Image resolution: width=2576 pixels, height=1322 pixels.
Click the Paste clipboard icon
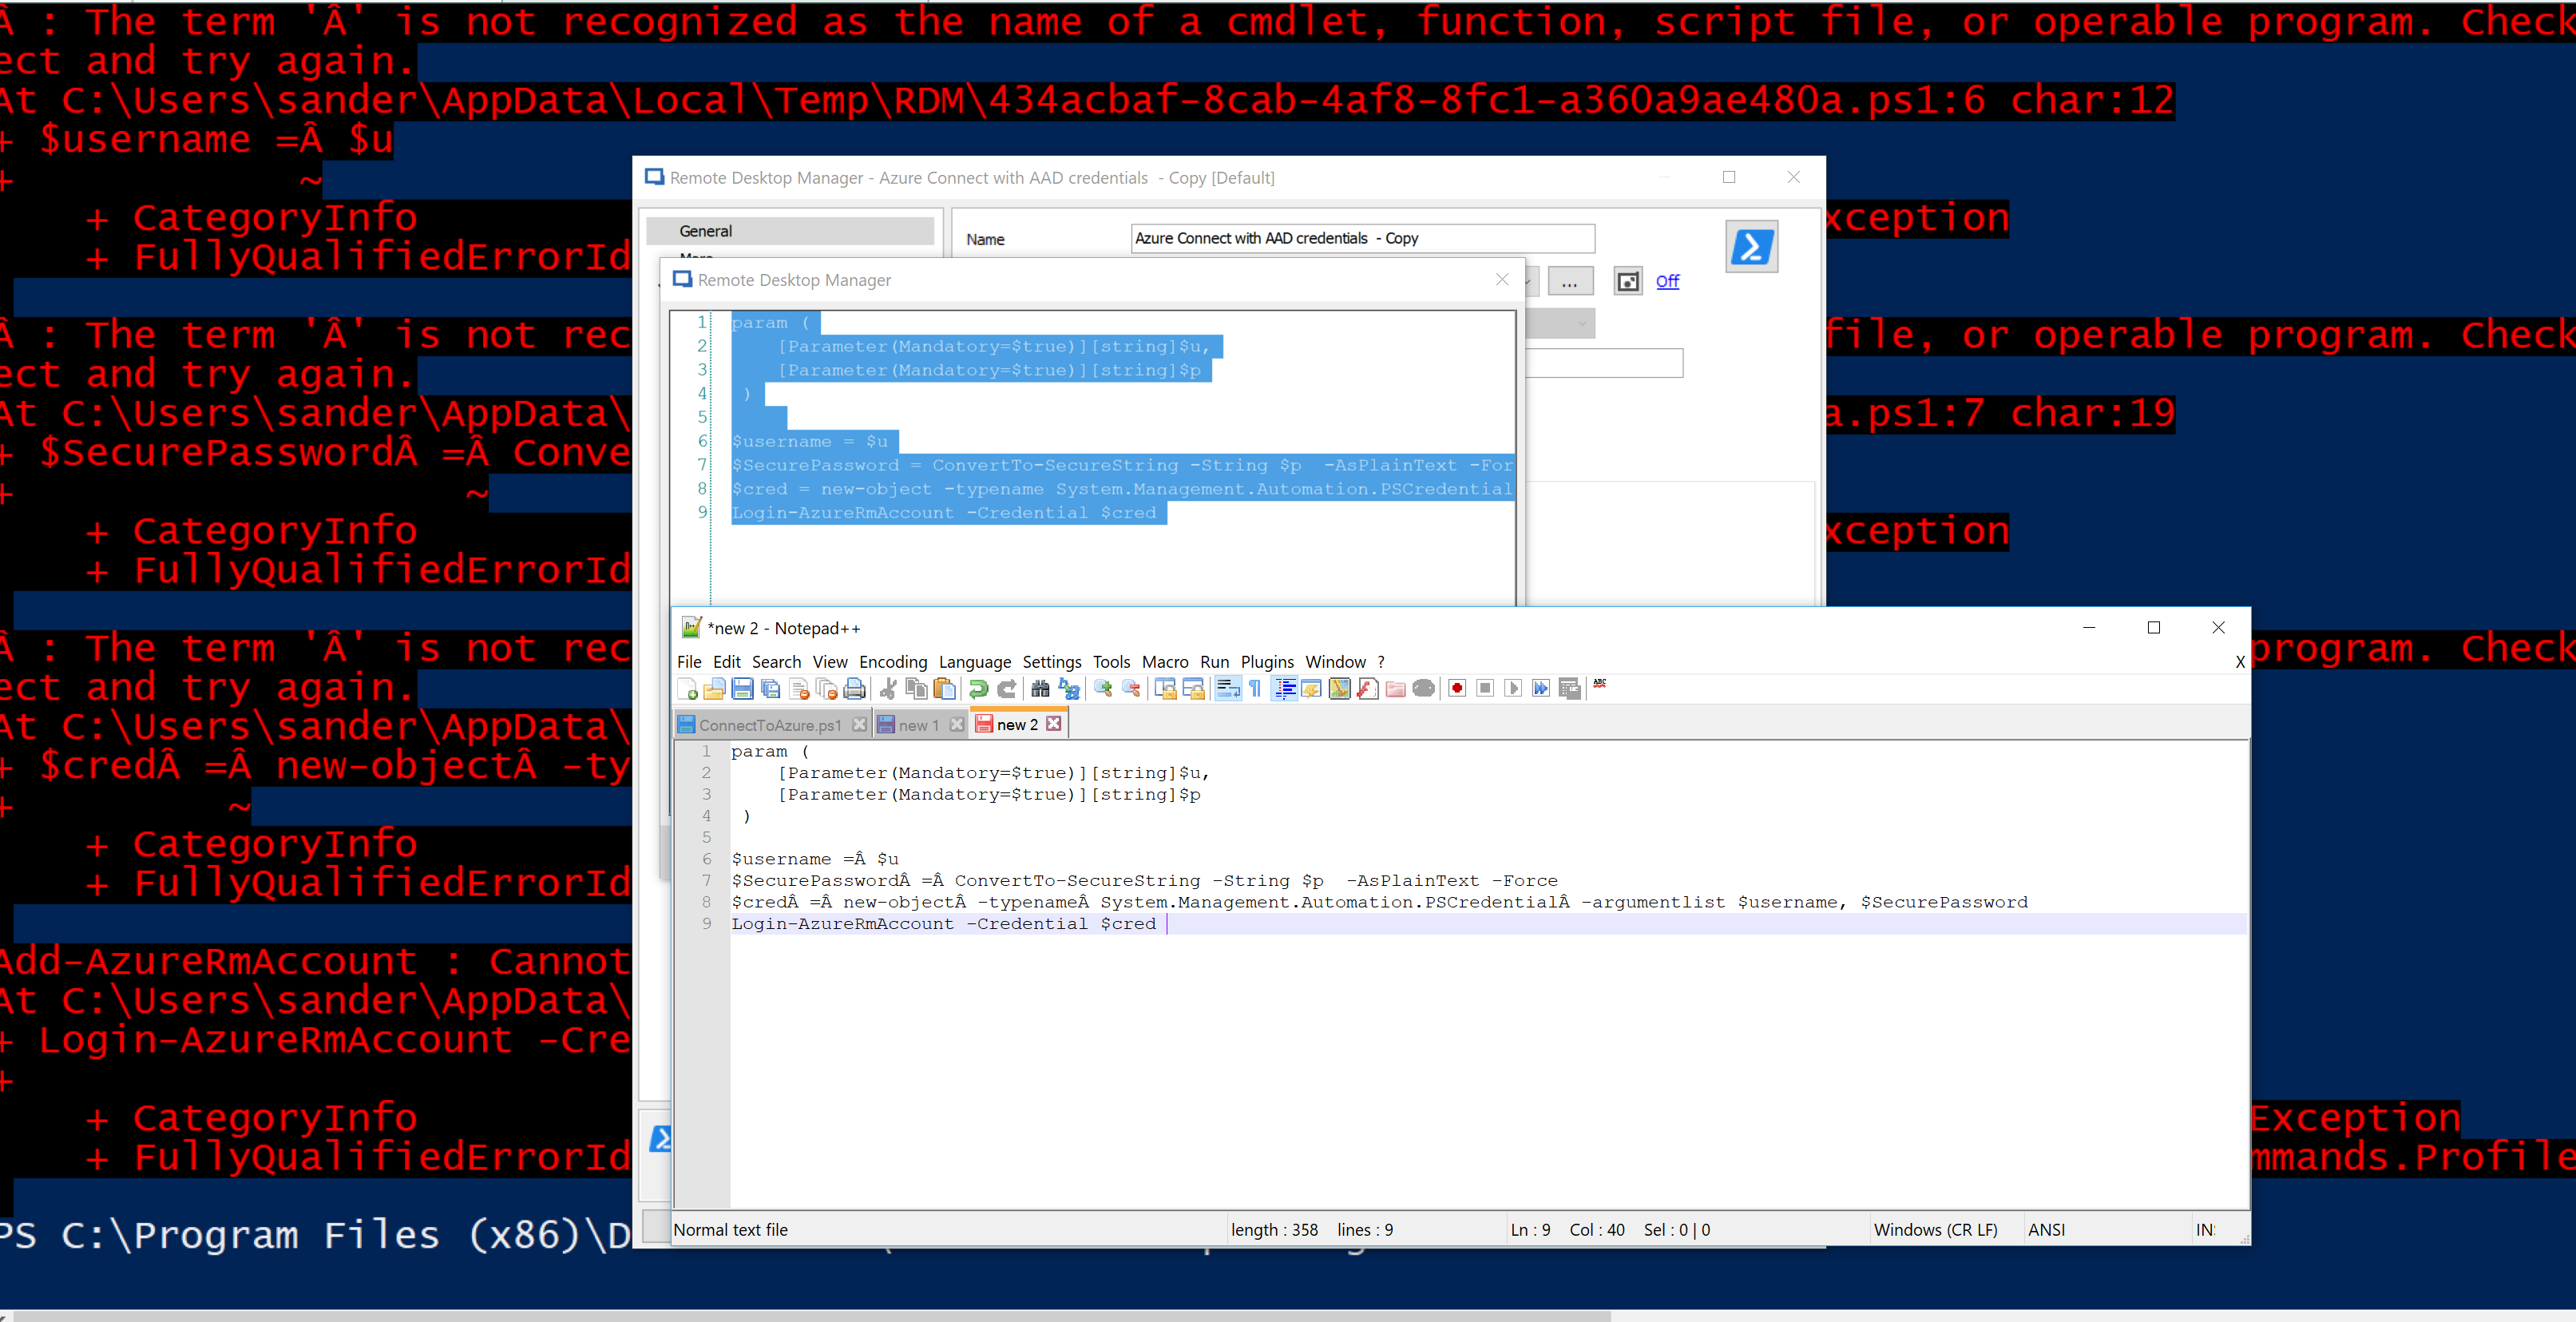click(x=944, y=688)
